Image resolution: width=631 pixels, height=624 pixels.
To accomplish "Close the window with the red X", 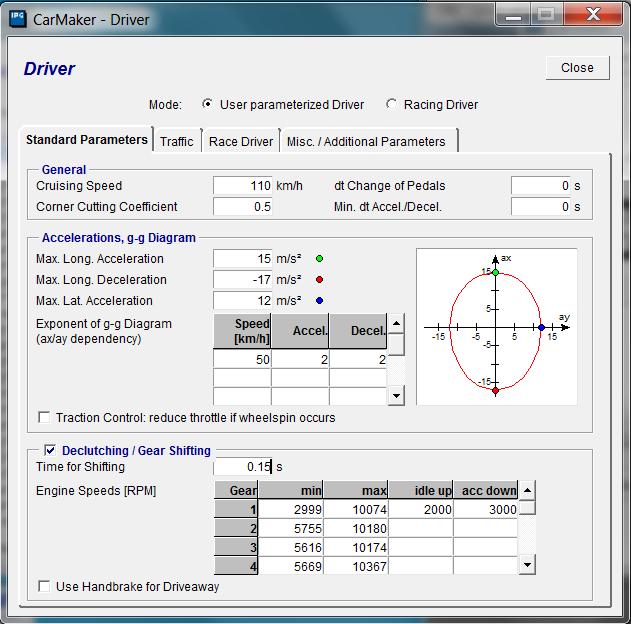I will 593,14.
